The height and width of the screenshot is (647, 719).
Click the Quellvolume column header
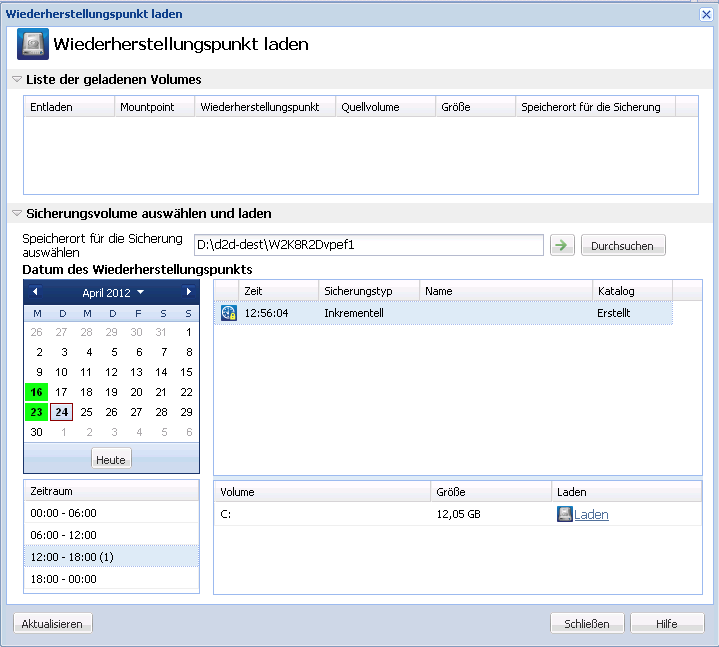point(386,107)
